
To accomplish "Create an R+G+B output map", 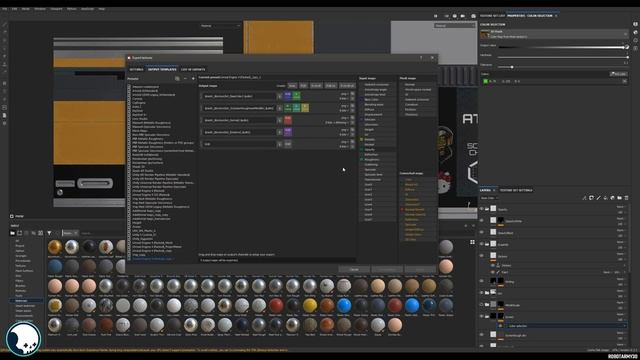I will [316, 86].
